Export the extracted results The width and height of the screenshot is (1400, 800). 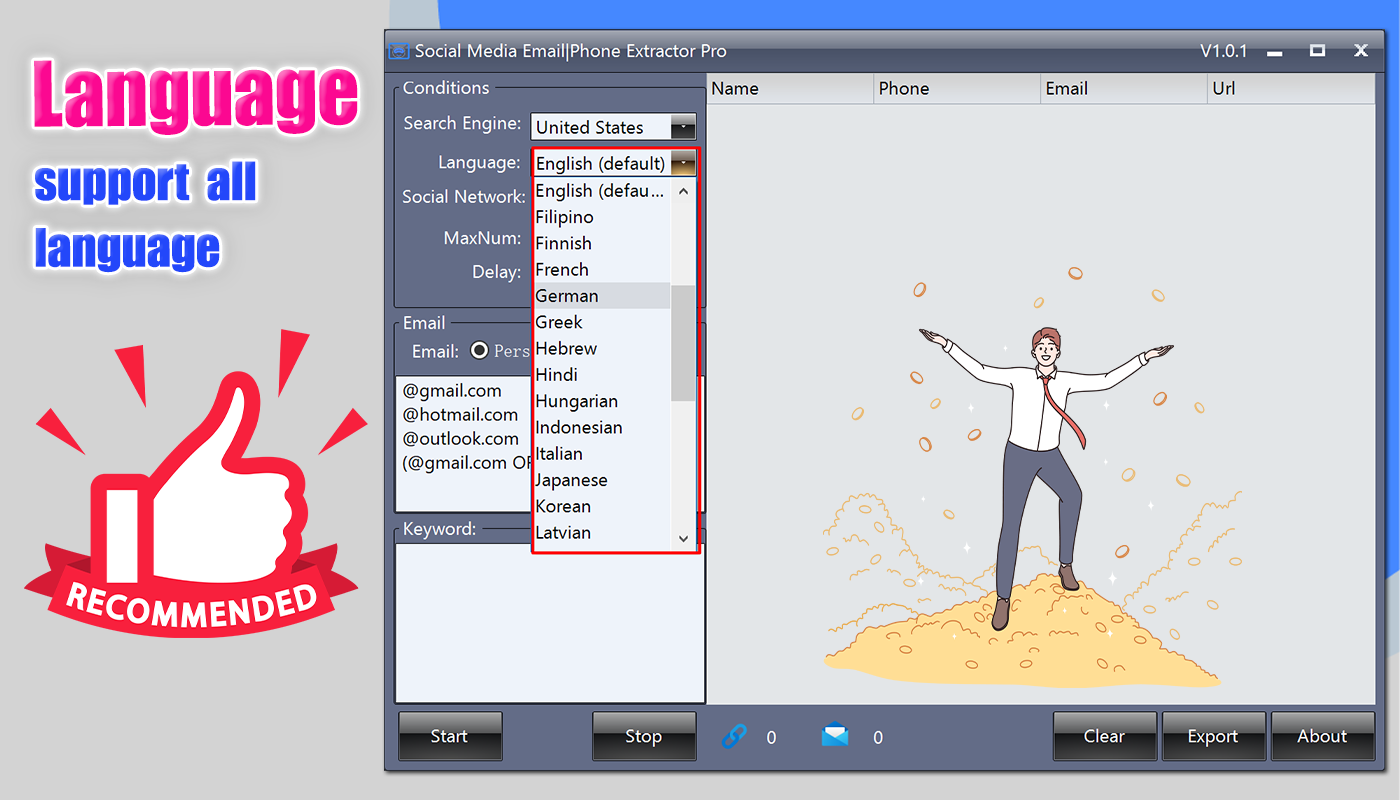[1214, 736]
